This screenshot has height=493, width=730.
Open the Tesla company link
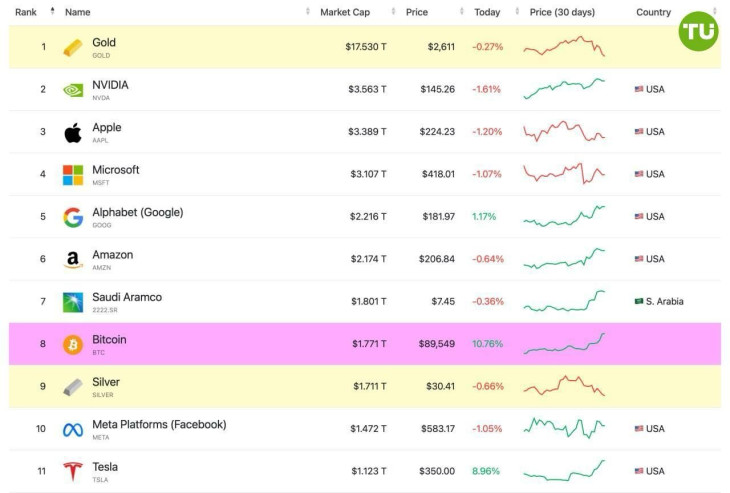105,467
